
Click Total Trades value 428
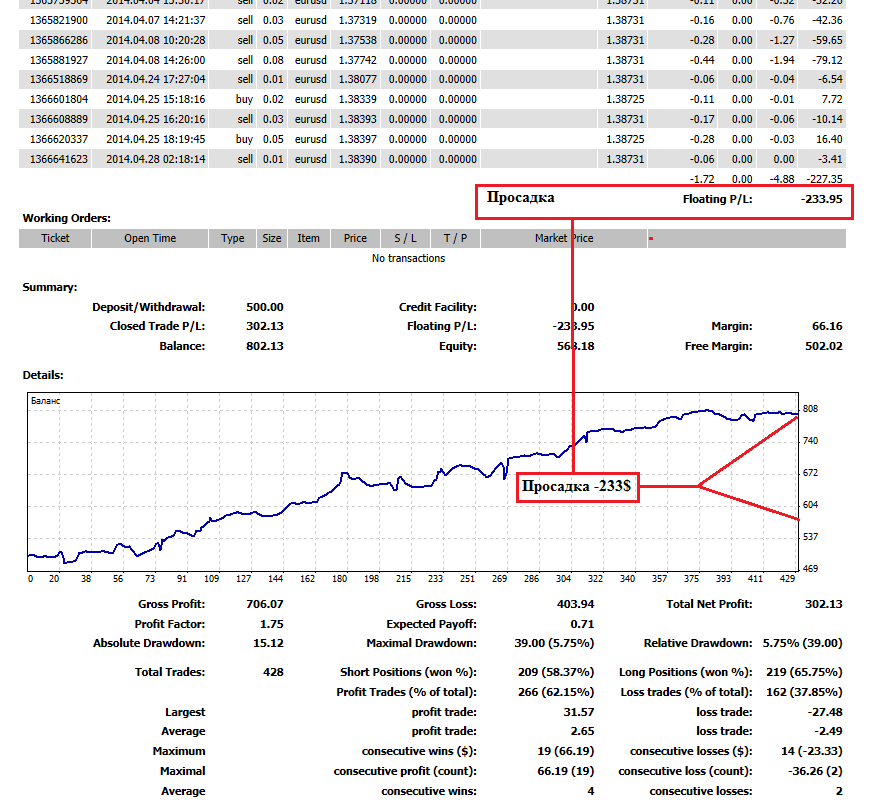pos(273,672)
